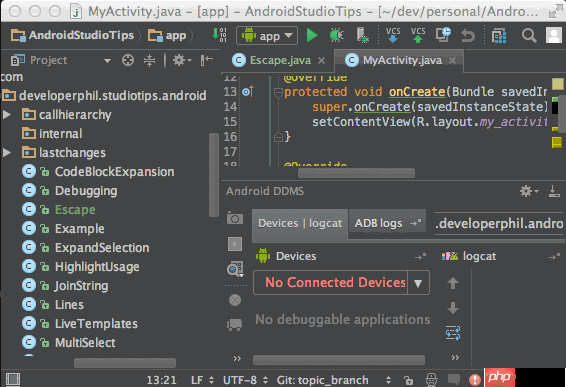
Task: Click the Make Project binary arrow icon
Action: [219, 35]
